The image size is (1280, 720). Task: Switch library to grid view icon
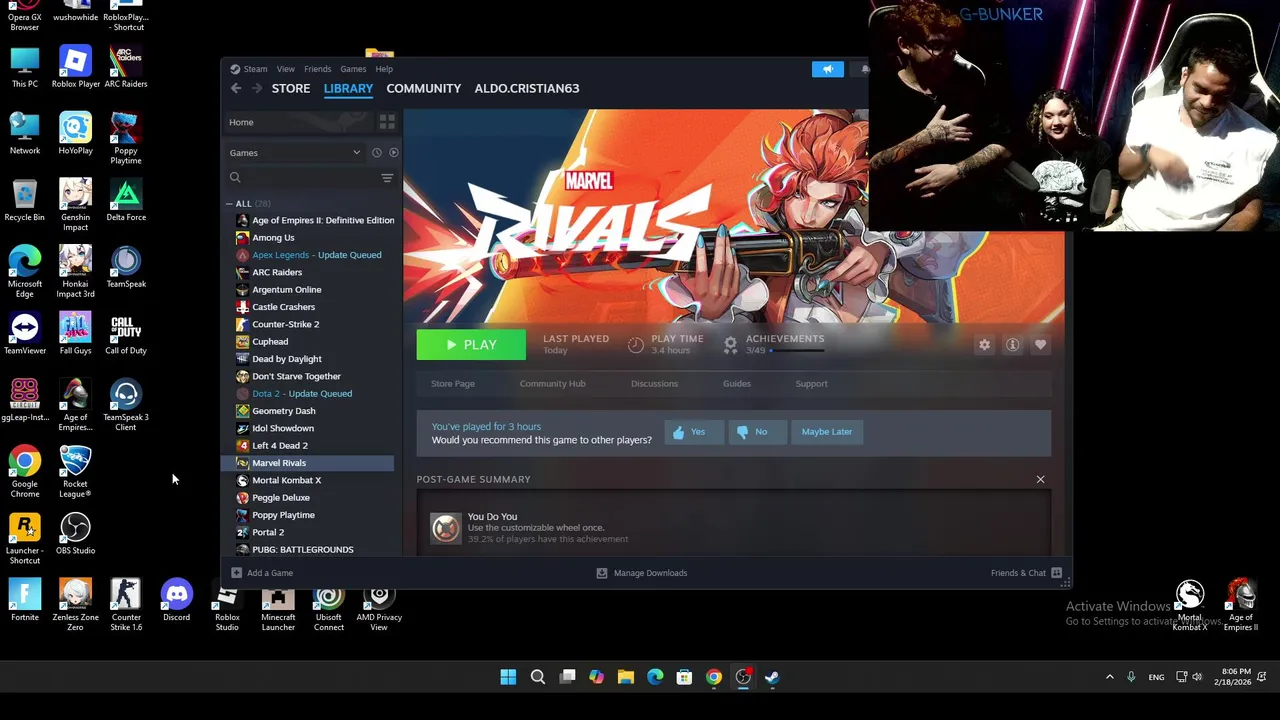point(387,122)
